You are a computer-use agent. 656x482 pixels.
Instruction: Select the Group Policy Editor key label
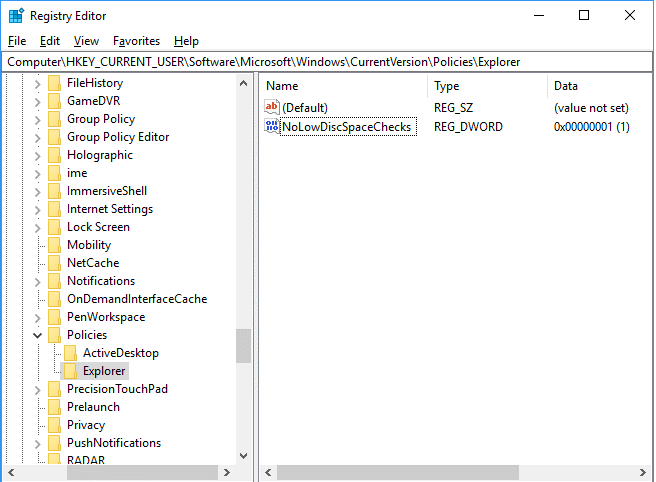[118, 137]
